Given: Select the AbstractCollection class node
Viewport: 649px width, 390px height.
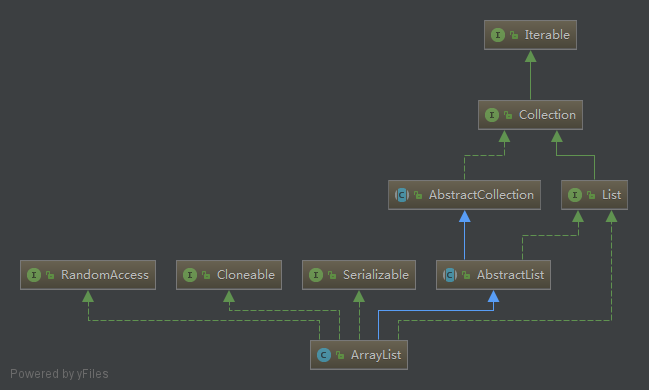Looking at the screenshot, I should tap(464, 195).
